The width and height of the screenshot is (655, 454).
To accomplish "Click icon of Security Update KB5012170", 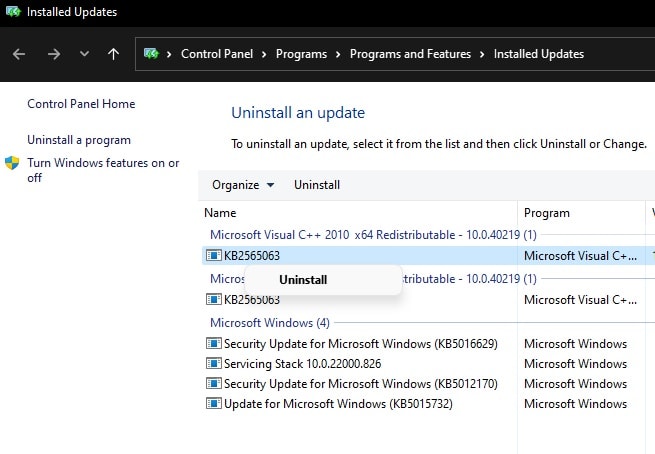I will [x=213, y=383].
